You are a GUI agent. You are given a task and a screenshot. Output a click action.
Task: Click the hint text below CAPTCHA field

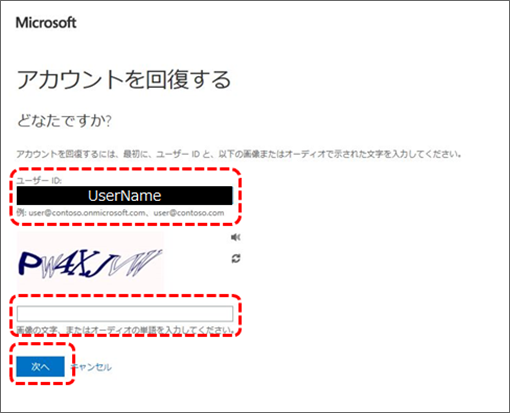[125, 330]
